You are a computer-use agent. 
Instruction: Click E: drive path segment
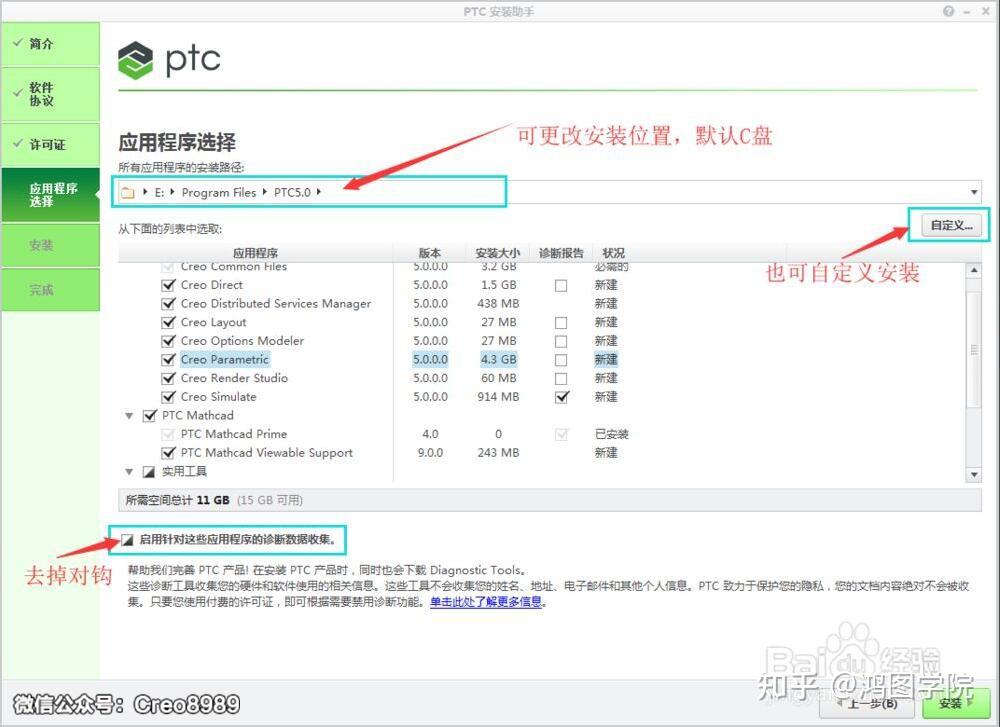159,193
